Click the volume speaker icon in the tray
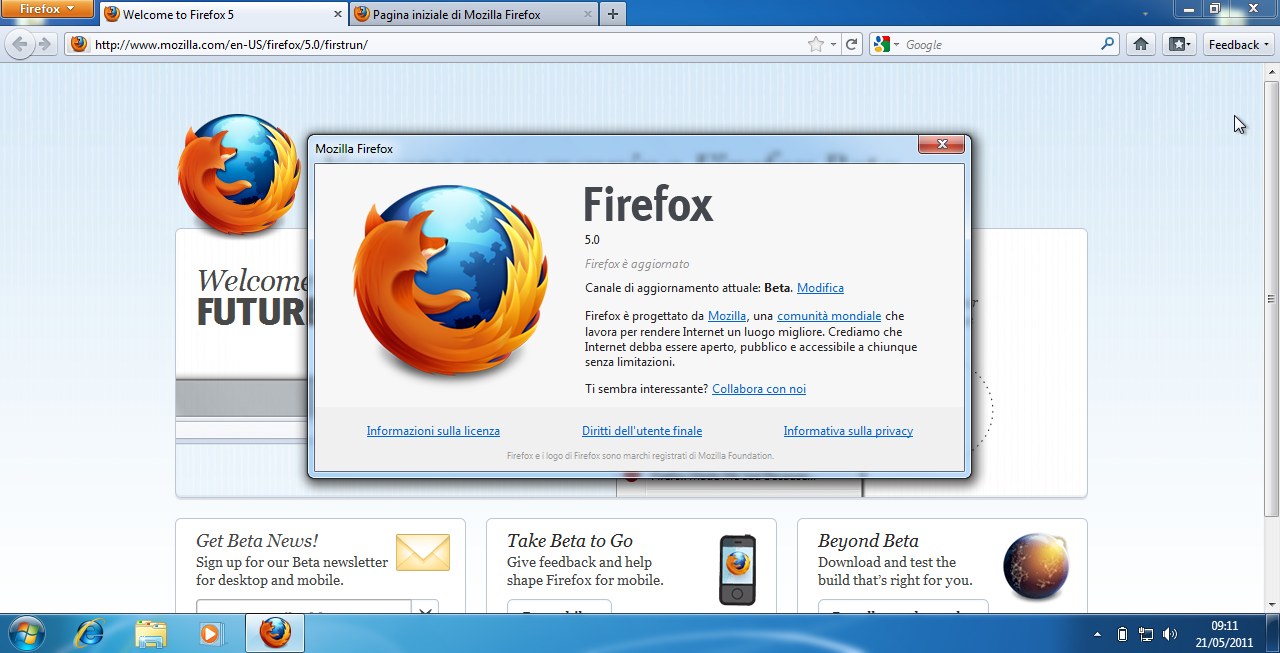1280x653 pixels. click(1170, 634)
